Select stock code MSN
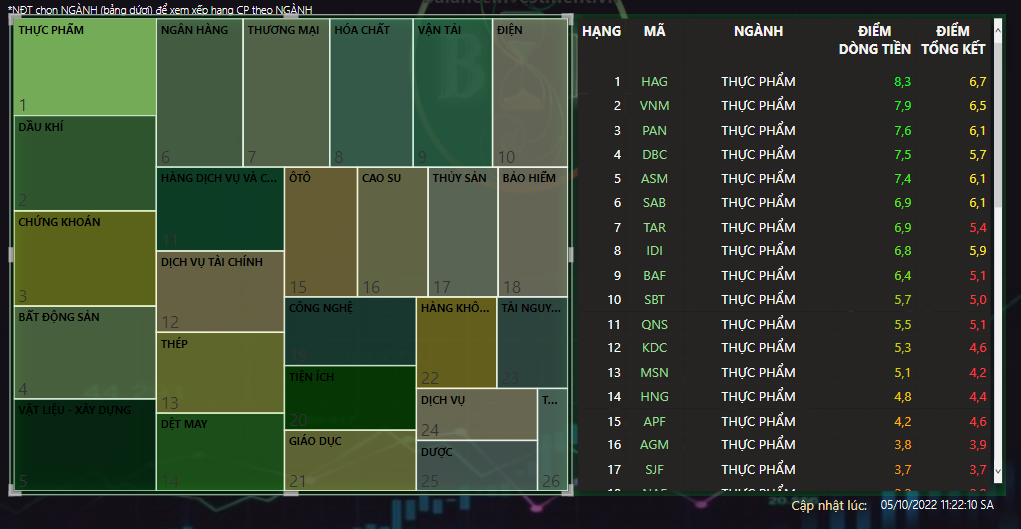This screenshot has height=529, width=1021. pyautogui.click(x=654, y=373)
